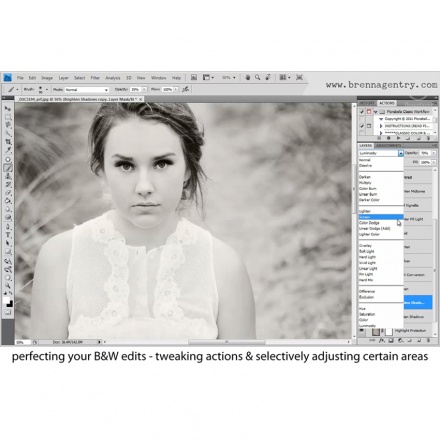Expand the INSTRUCTIONS action item
Image resolution: width=440 pixels, height=440 pixels.
point(381,126)
